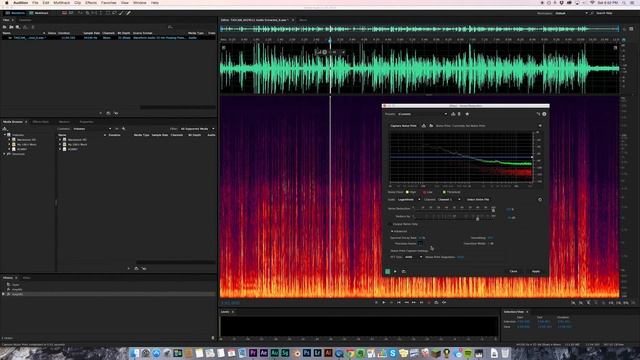Move playhead to previous marker
Image resolution: width=640 pixels, height=360 pixels.
tap(399, 302)
